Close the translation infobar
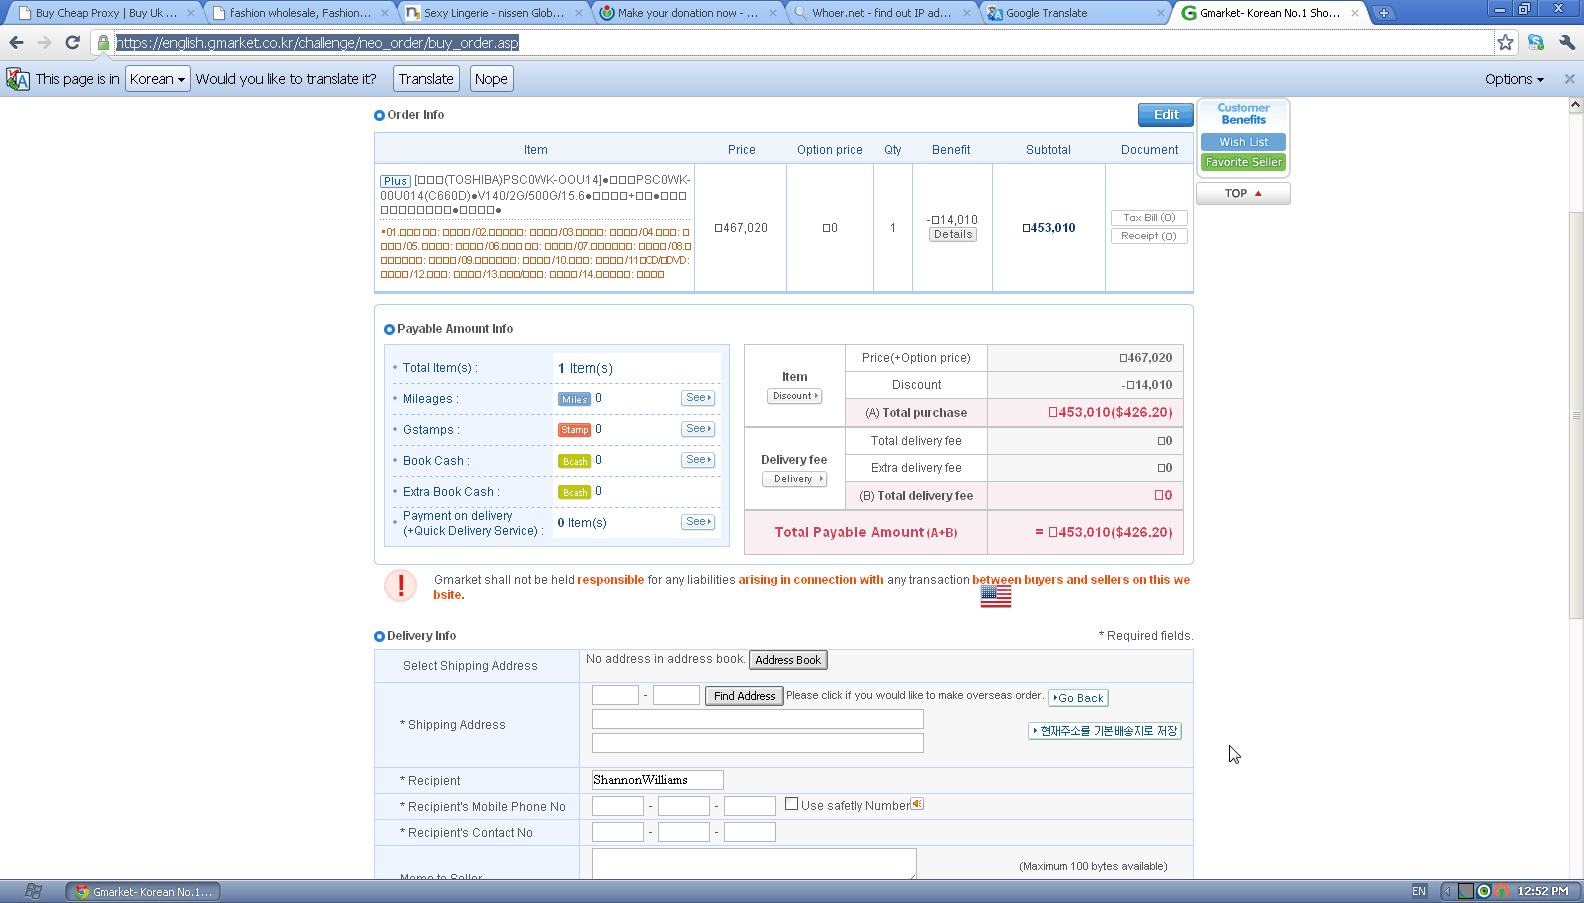 1569,79
